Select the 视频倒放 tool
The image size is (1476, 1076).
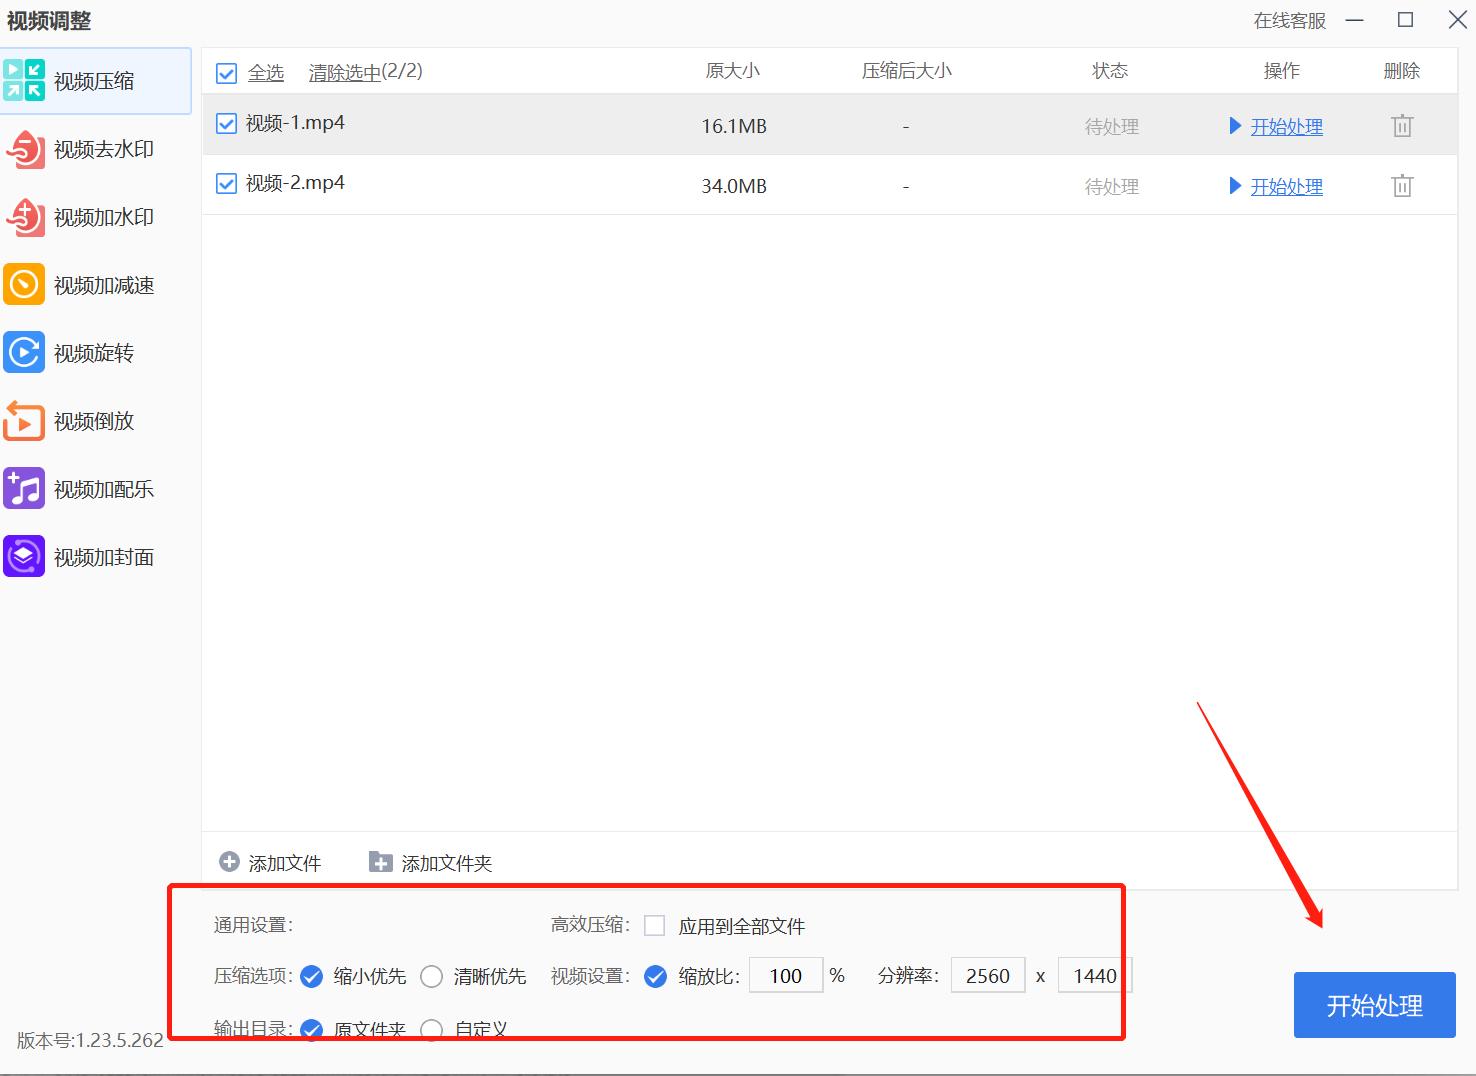coord(94,420)
